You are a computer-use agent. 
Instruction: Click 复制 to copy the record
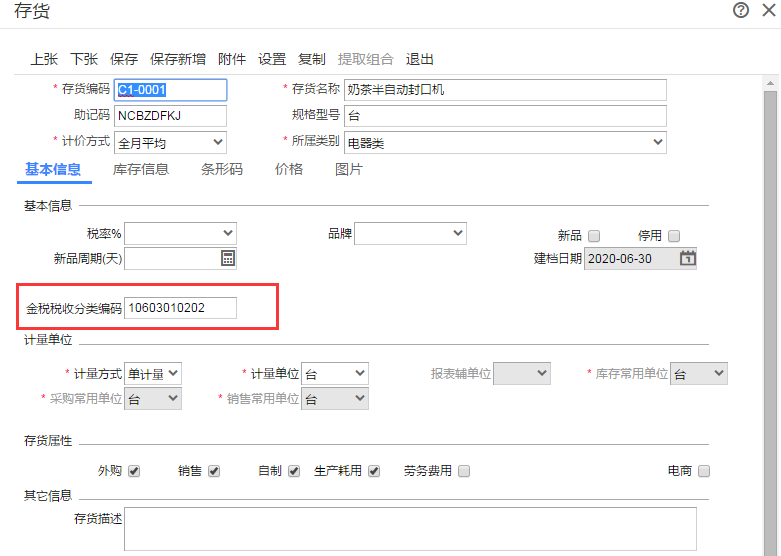312,59
